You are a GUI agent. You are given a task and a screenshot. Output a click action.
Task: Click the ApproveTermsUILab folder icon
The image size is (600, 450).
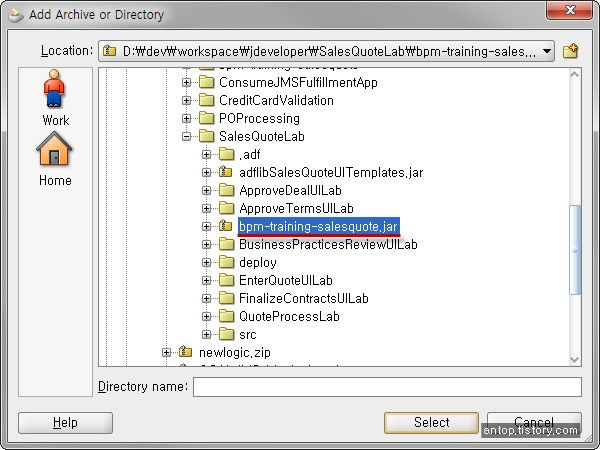(227, 208)
